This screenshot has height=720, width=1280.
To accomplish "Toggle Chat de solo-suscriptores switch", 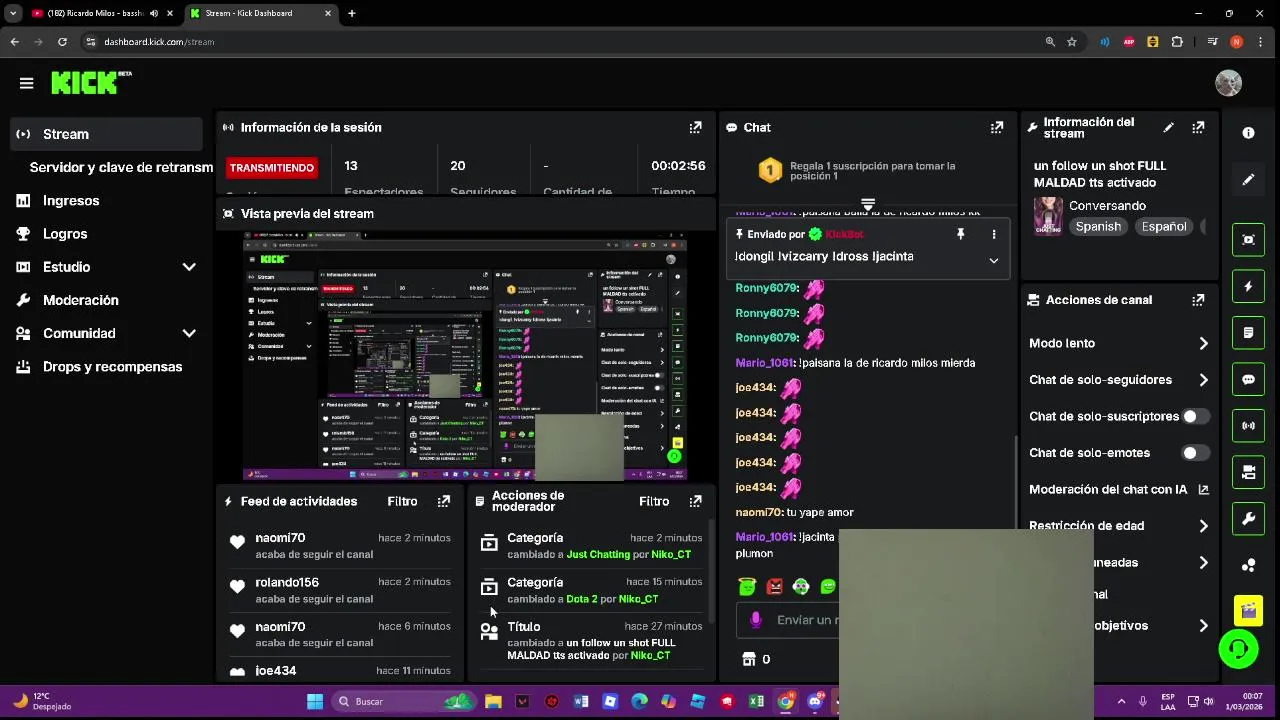I will point(1195,416).
